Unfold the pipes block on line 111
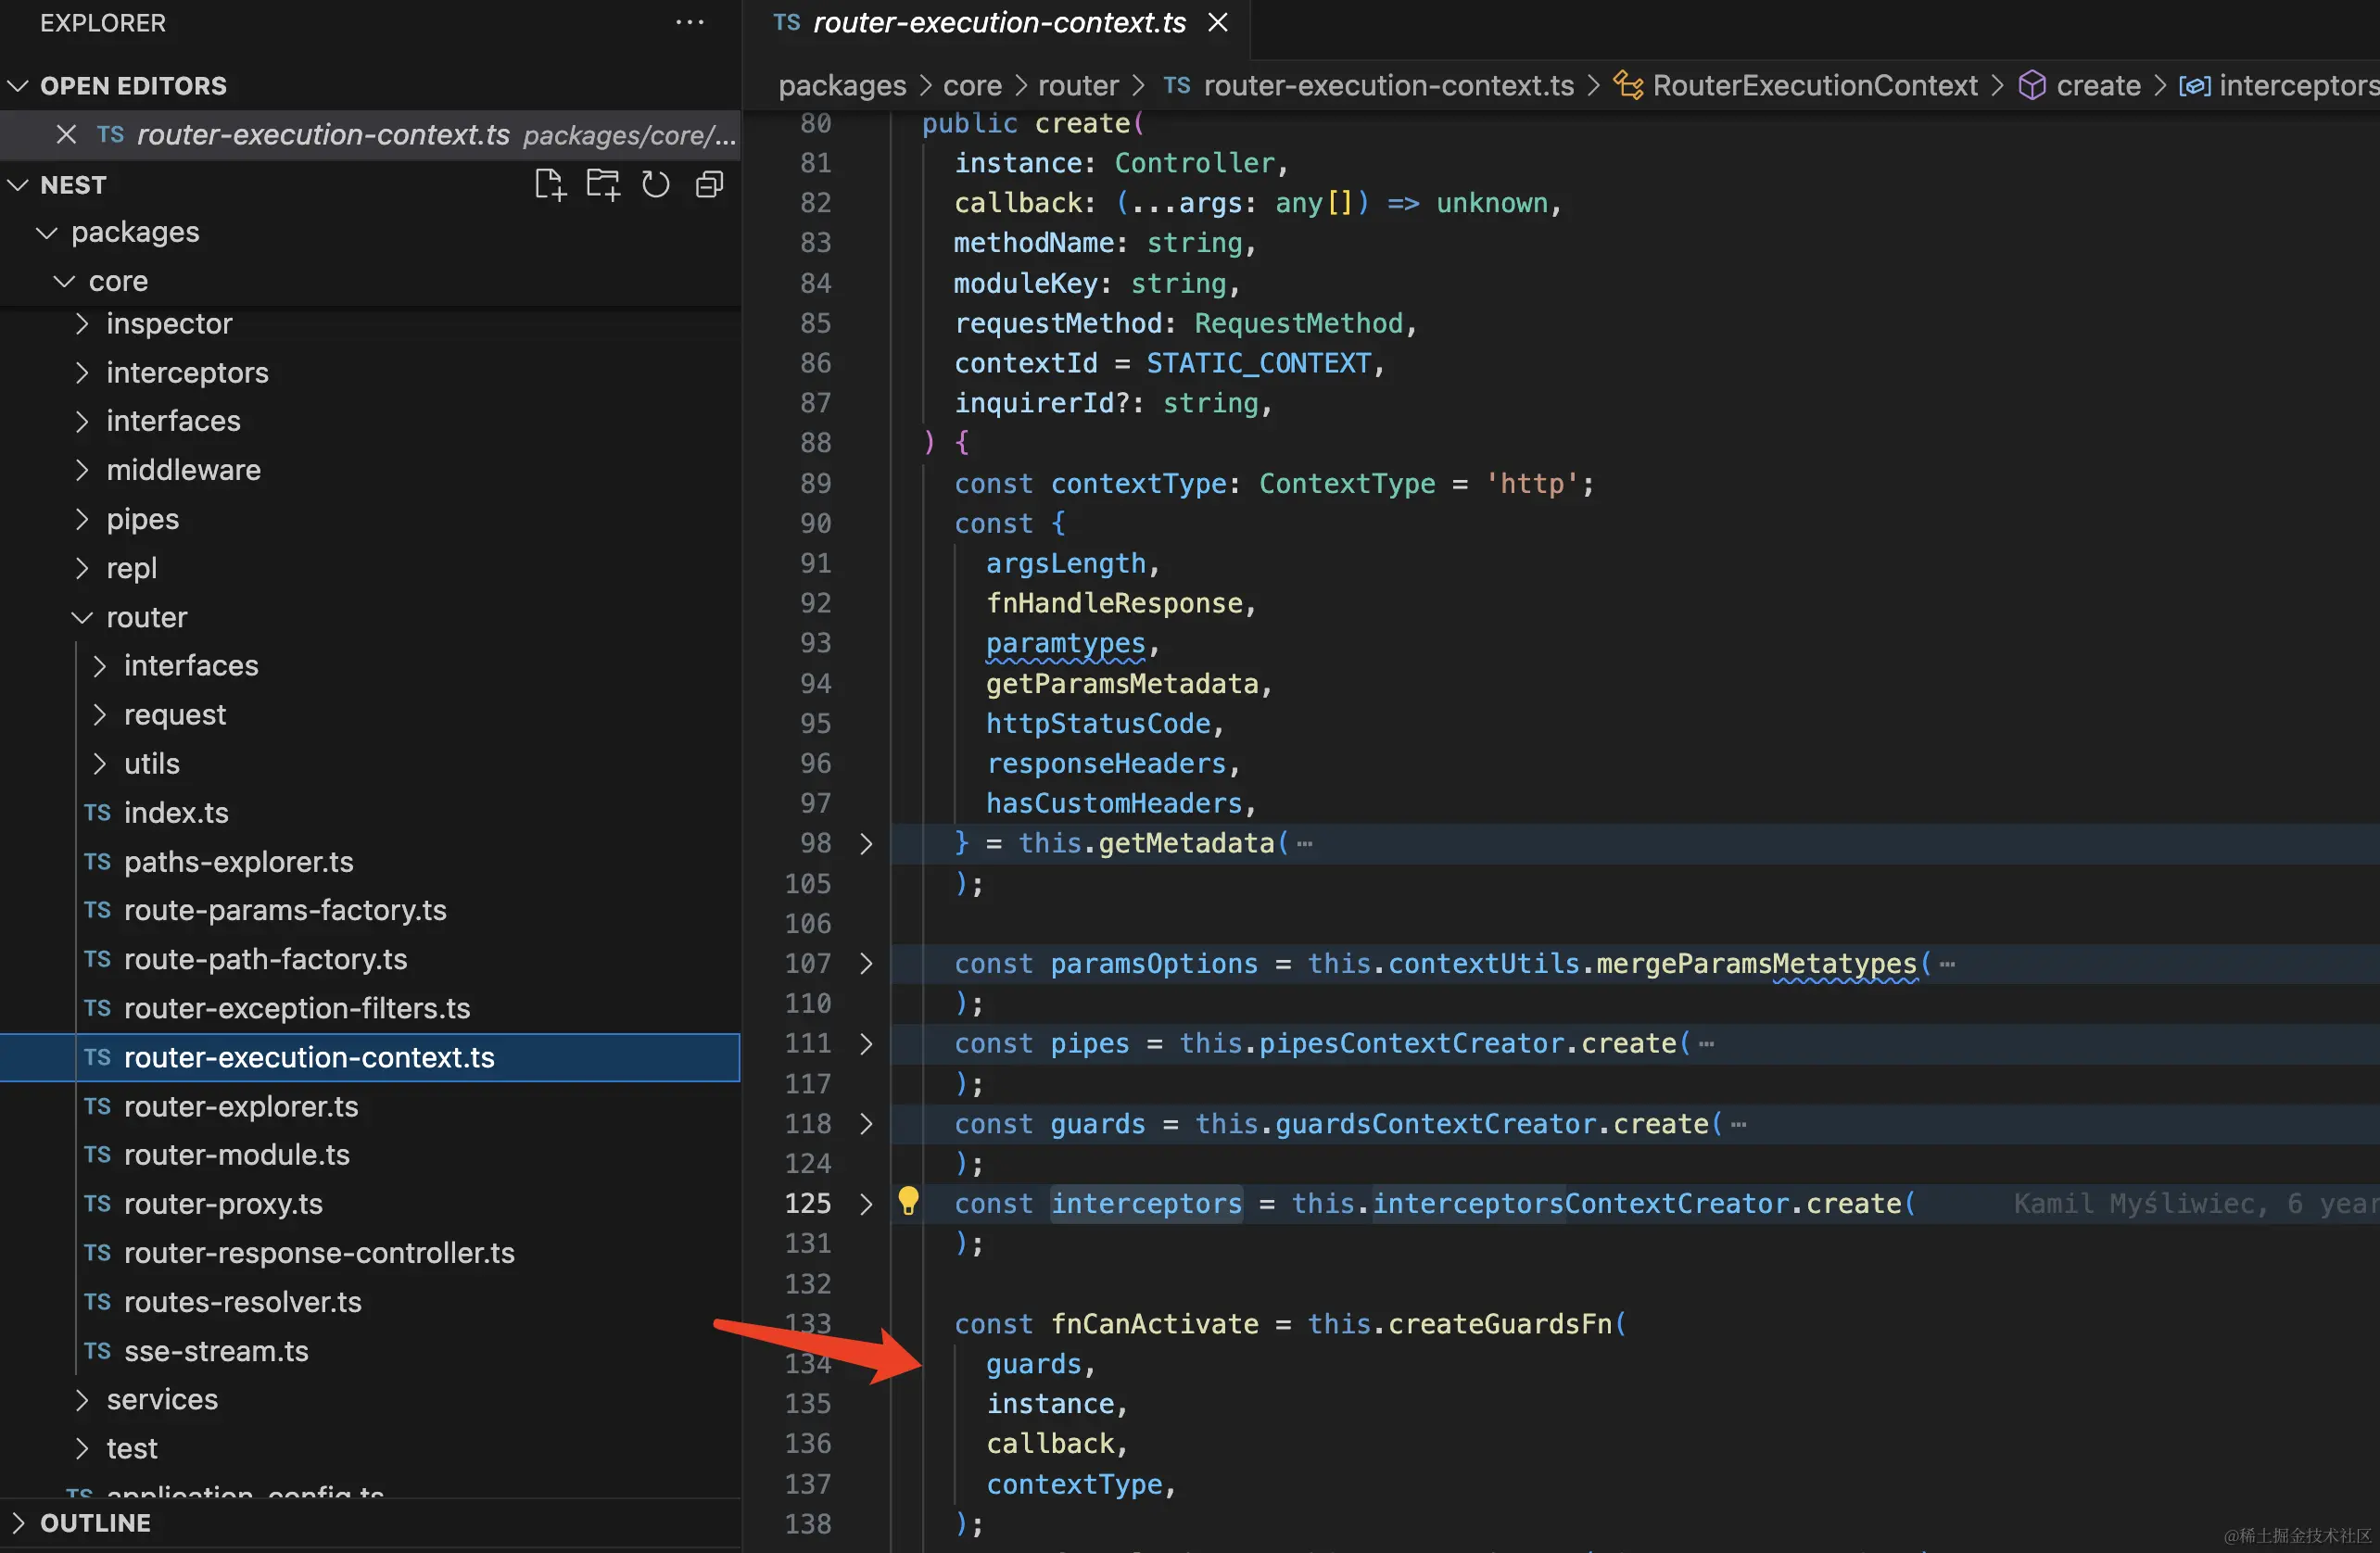 (x=866, y=1043)
